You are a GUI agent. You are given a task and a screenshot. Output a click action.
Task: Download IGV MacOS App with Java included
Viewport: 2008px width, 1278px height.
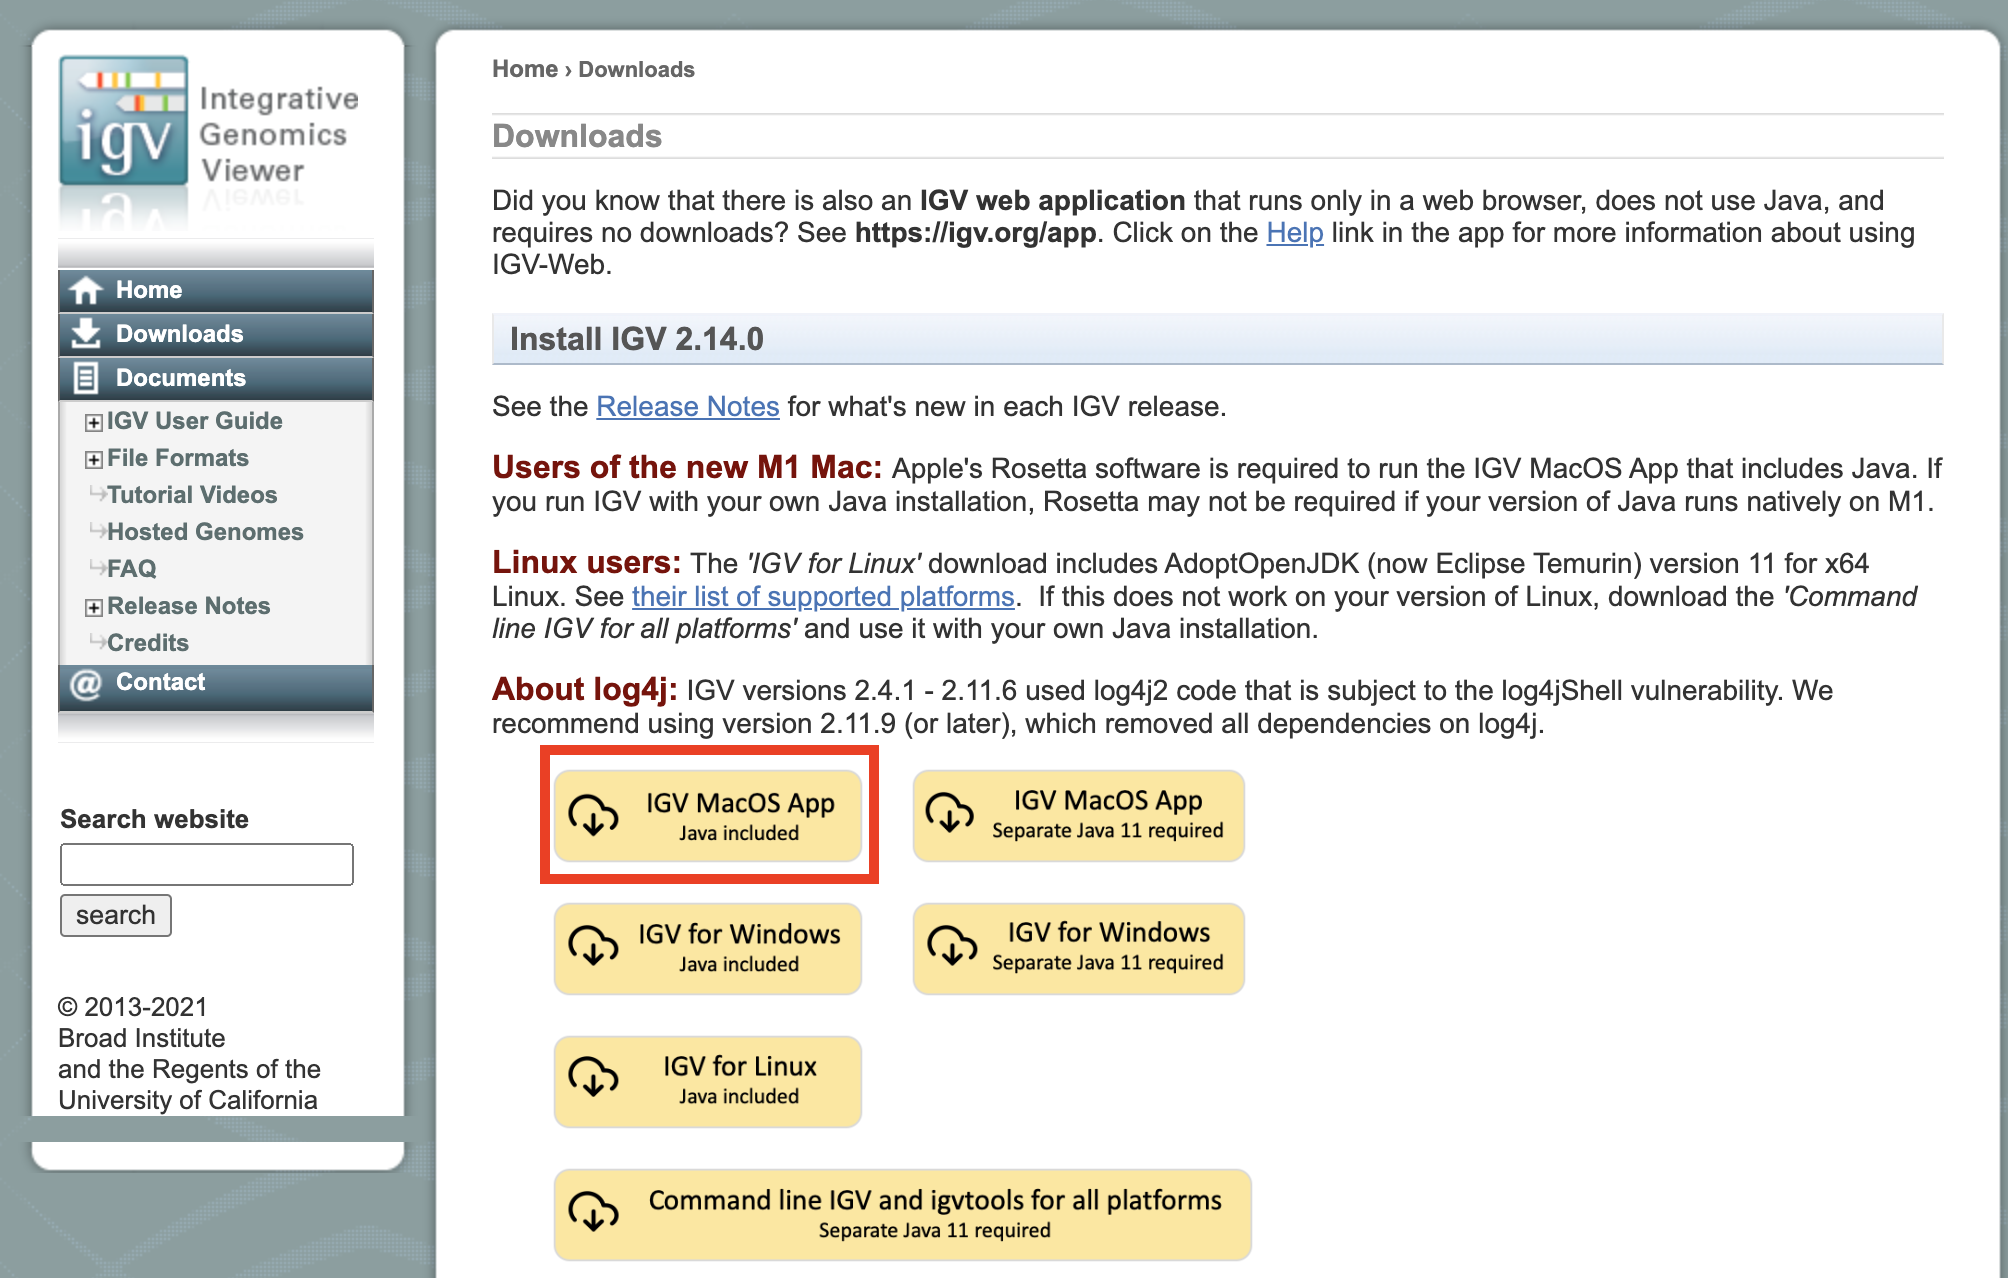click(708, 816)
